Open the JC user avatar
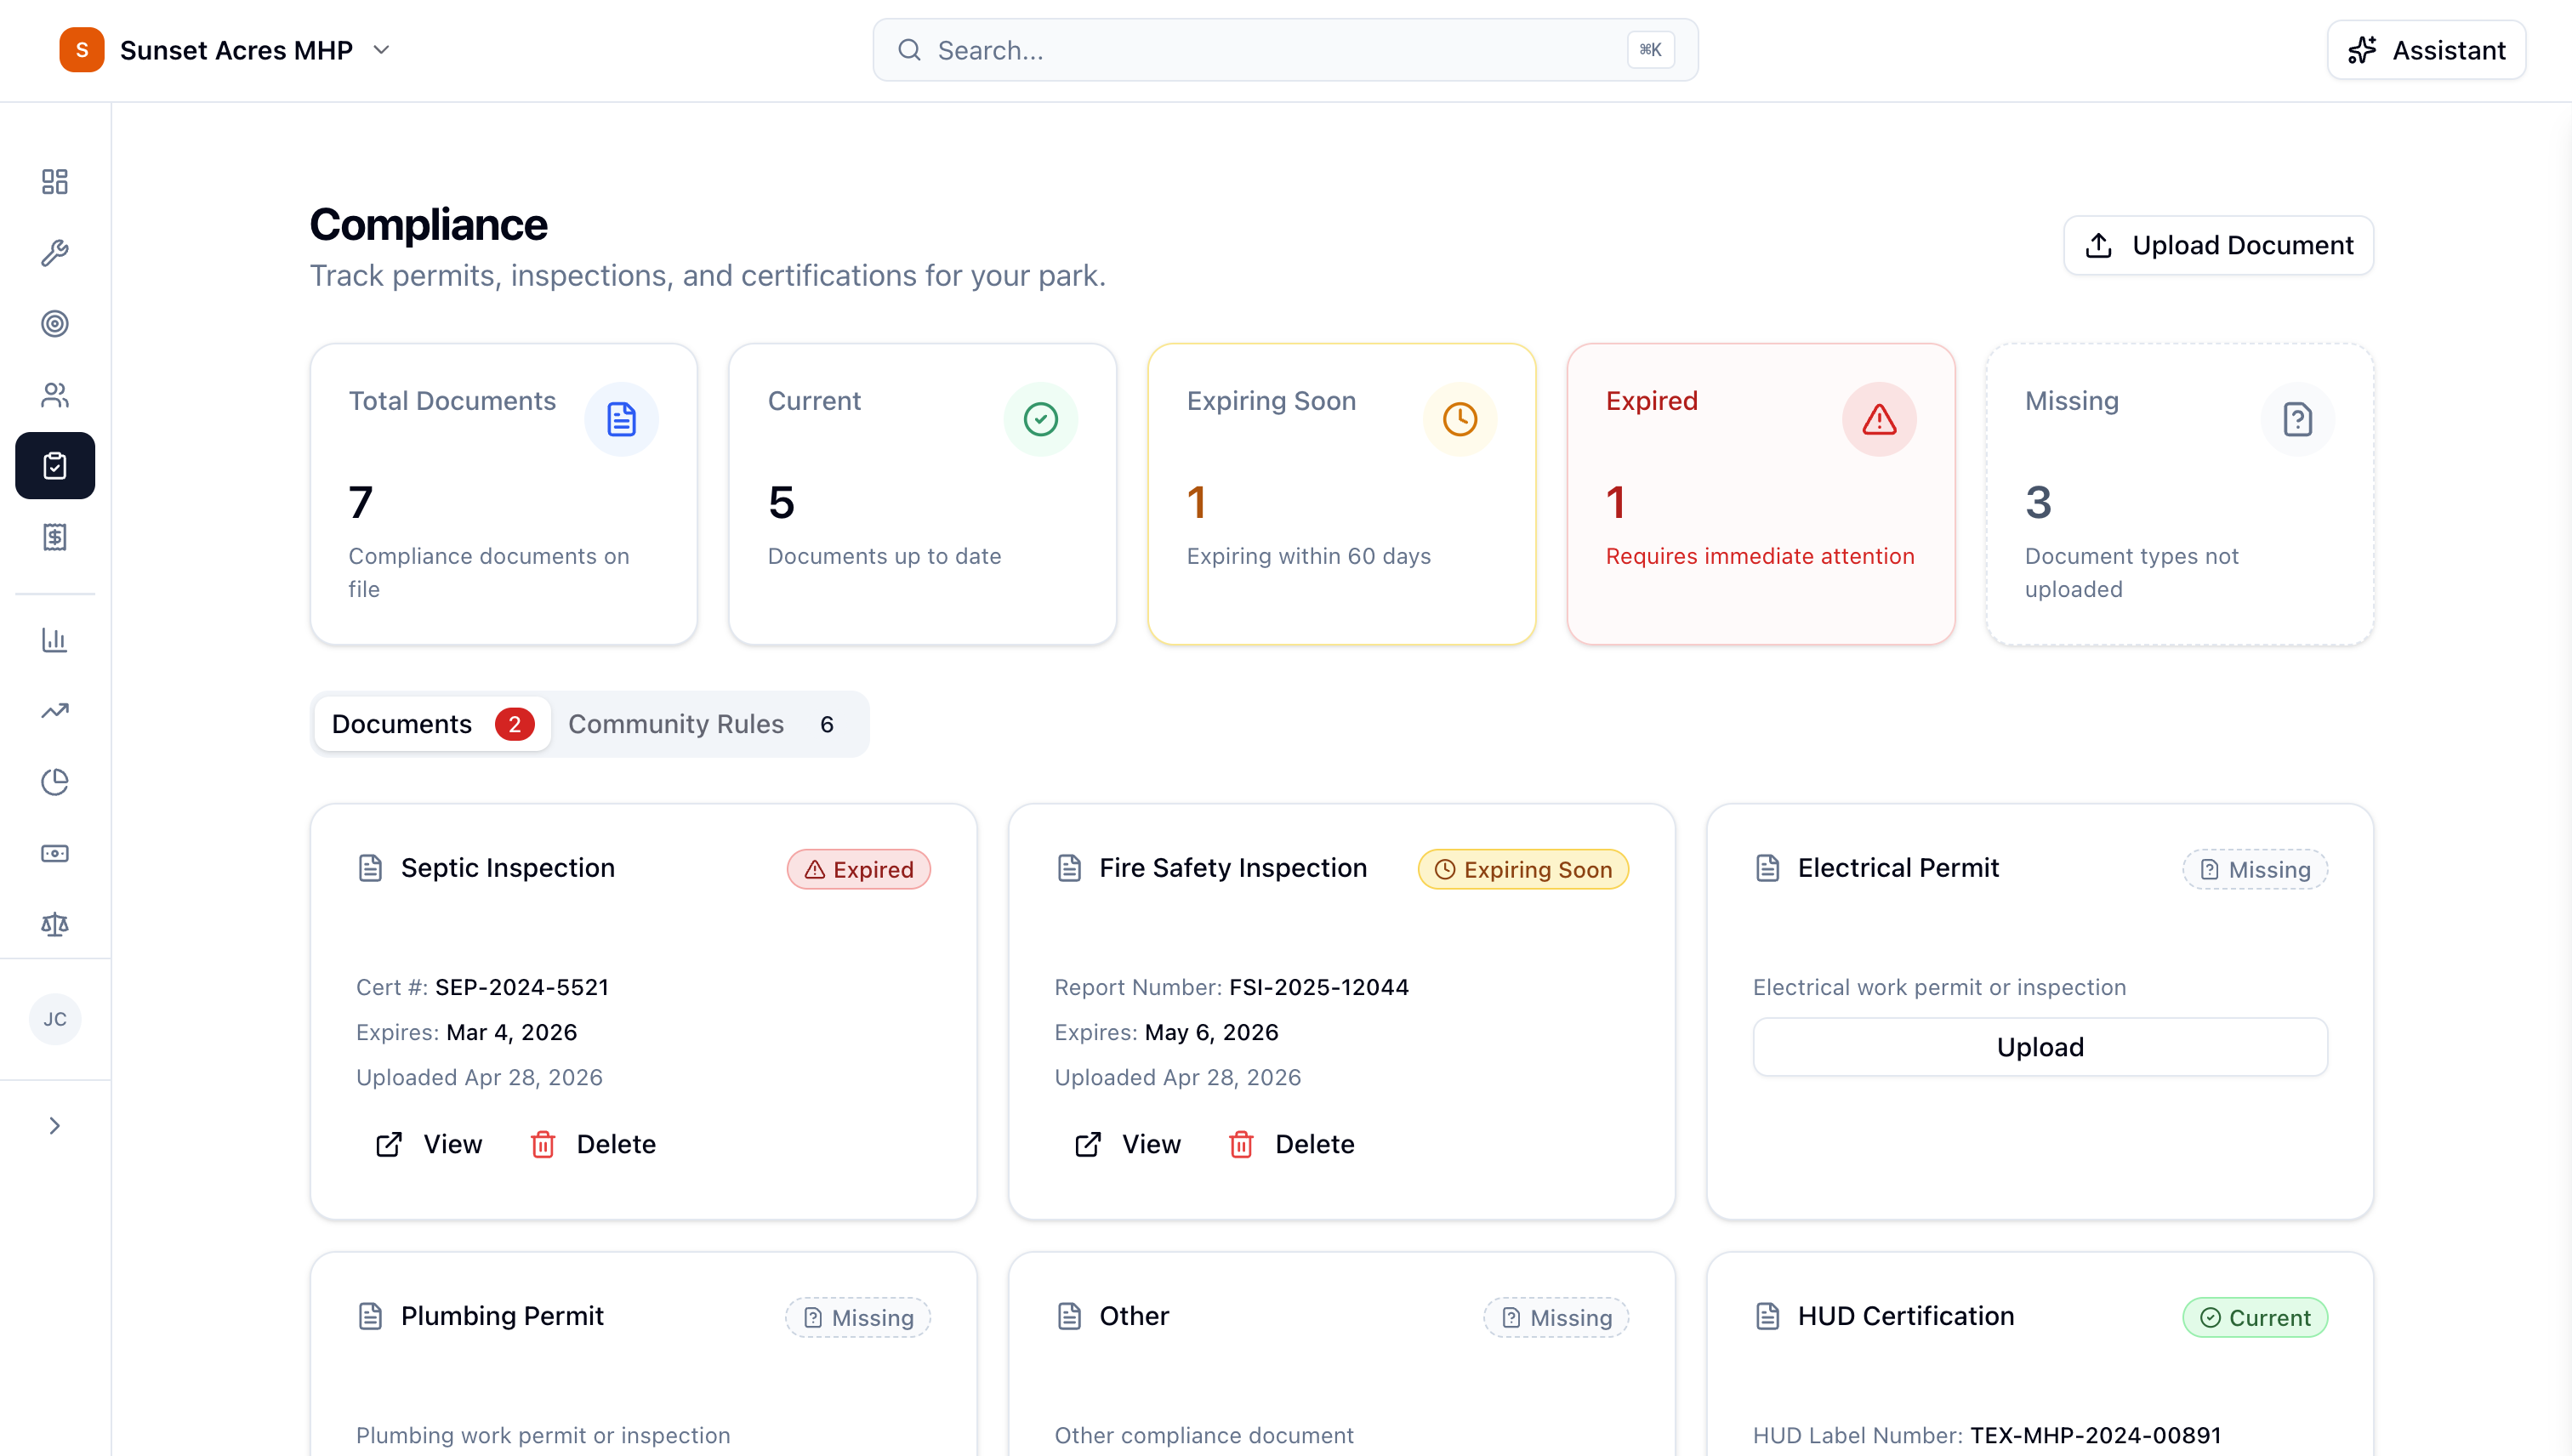Screen dimensions: 2572x1456 click(x=55, y=1019)
